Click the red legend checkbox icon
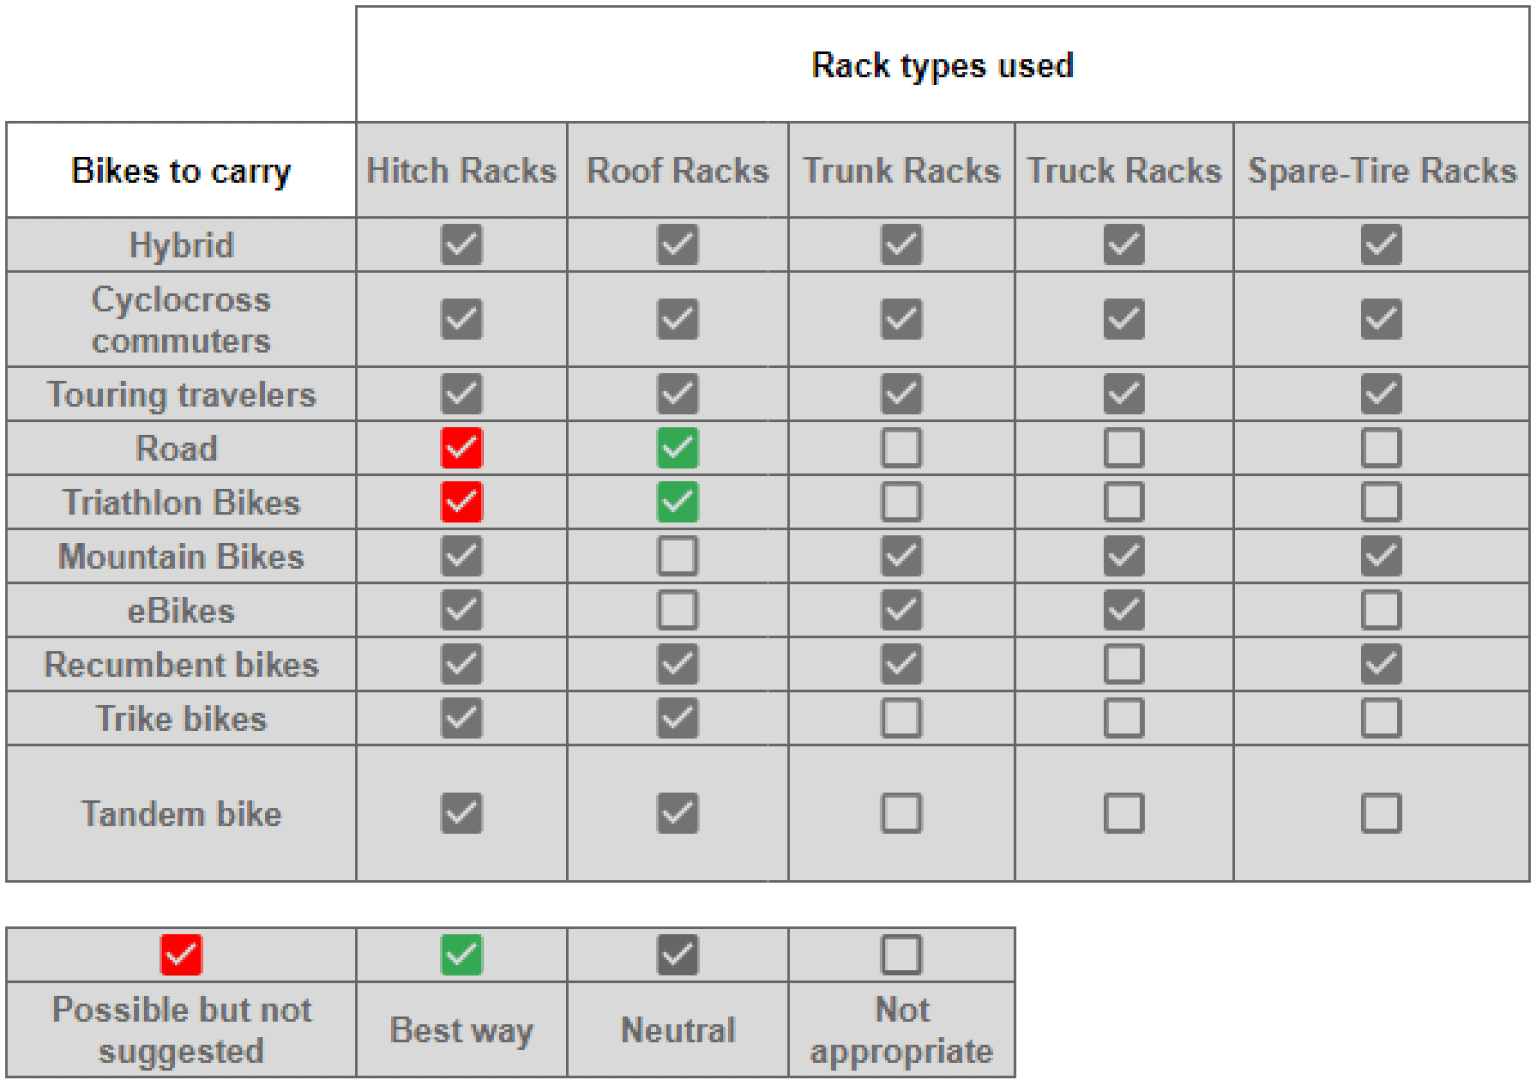The image size is (1536, 1086). pyautogui.click(x=181, y=954)
